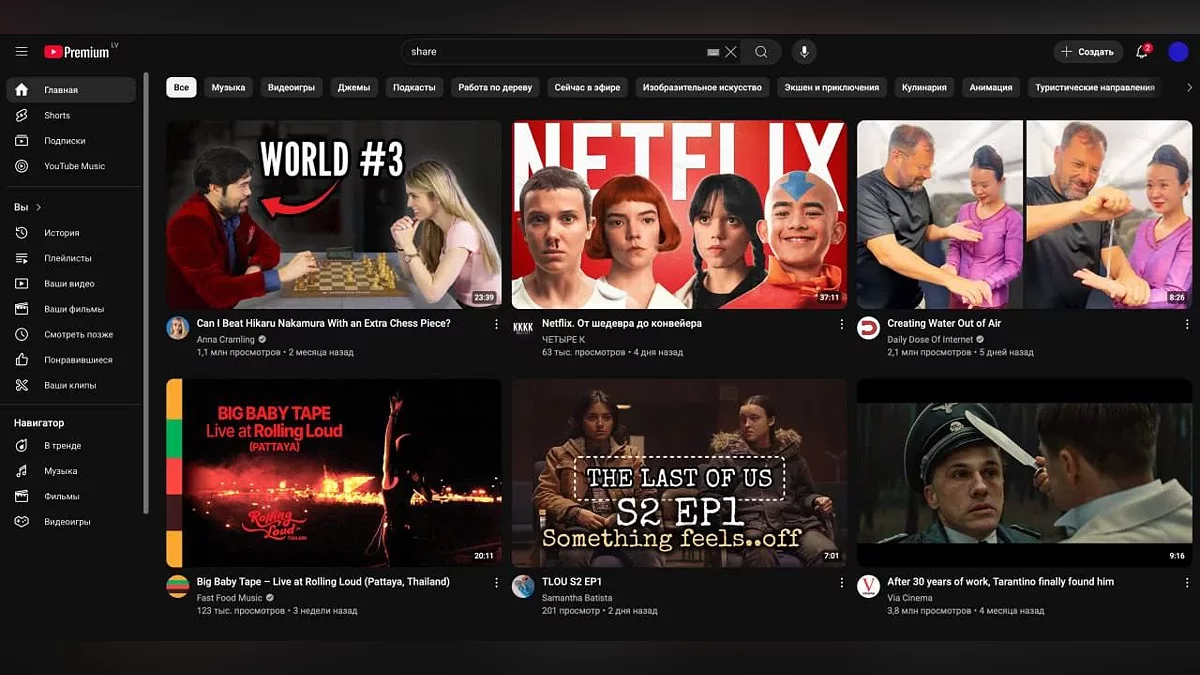Select the "Музыка" filter chip
This screenshot has height=675, width=1200.
[x=228, y=88]
